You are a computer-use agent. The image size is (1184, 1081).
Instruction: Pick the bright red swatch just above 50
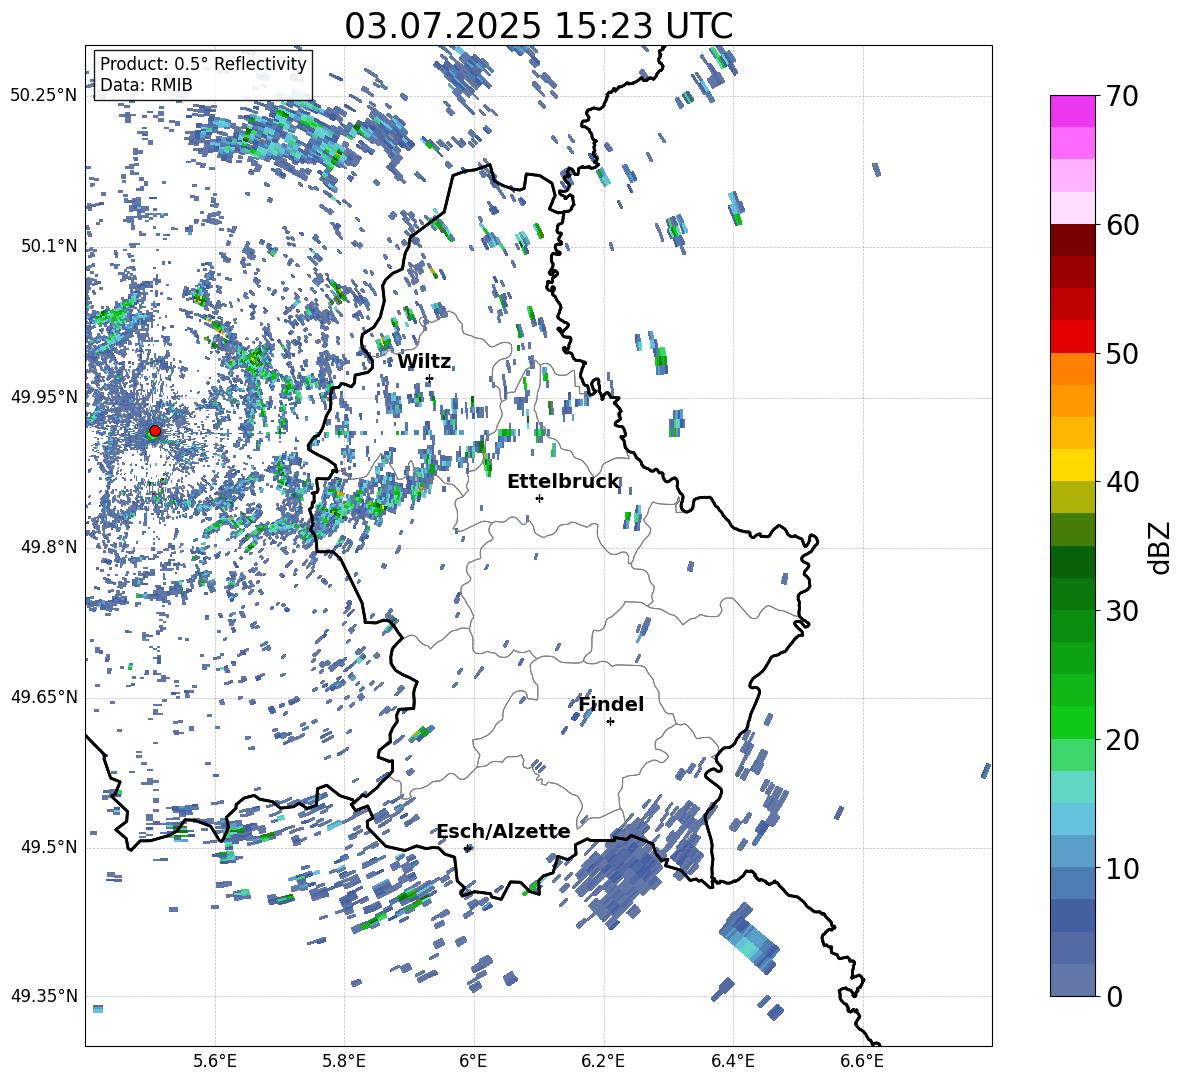click(x=1072, y=337)
